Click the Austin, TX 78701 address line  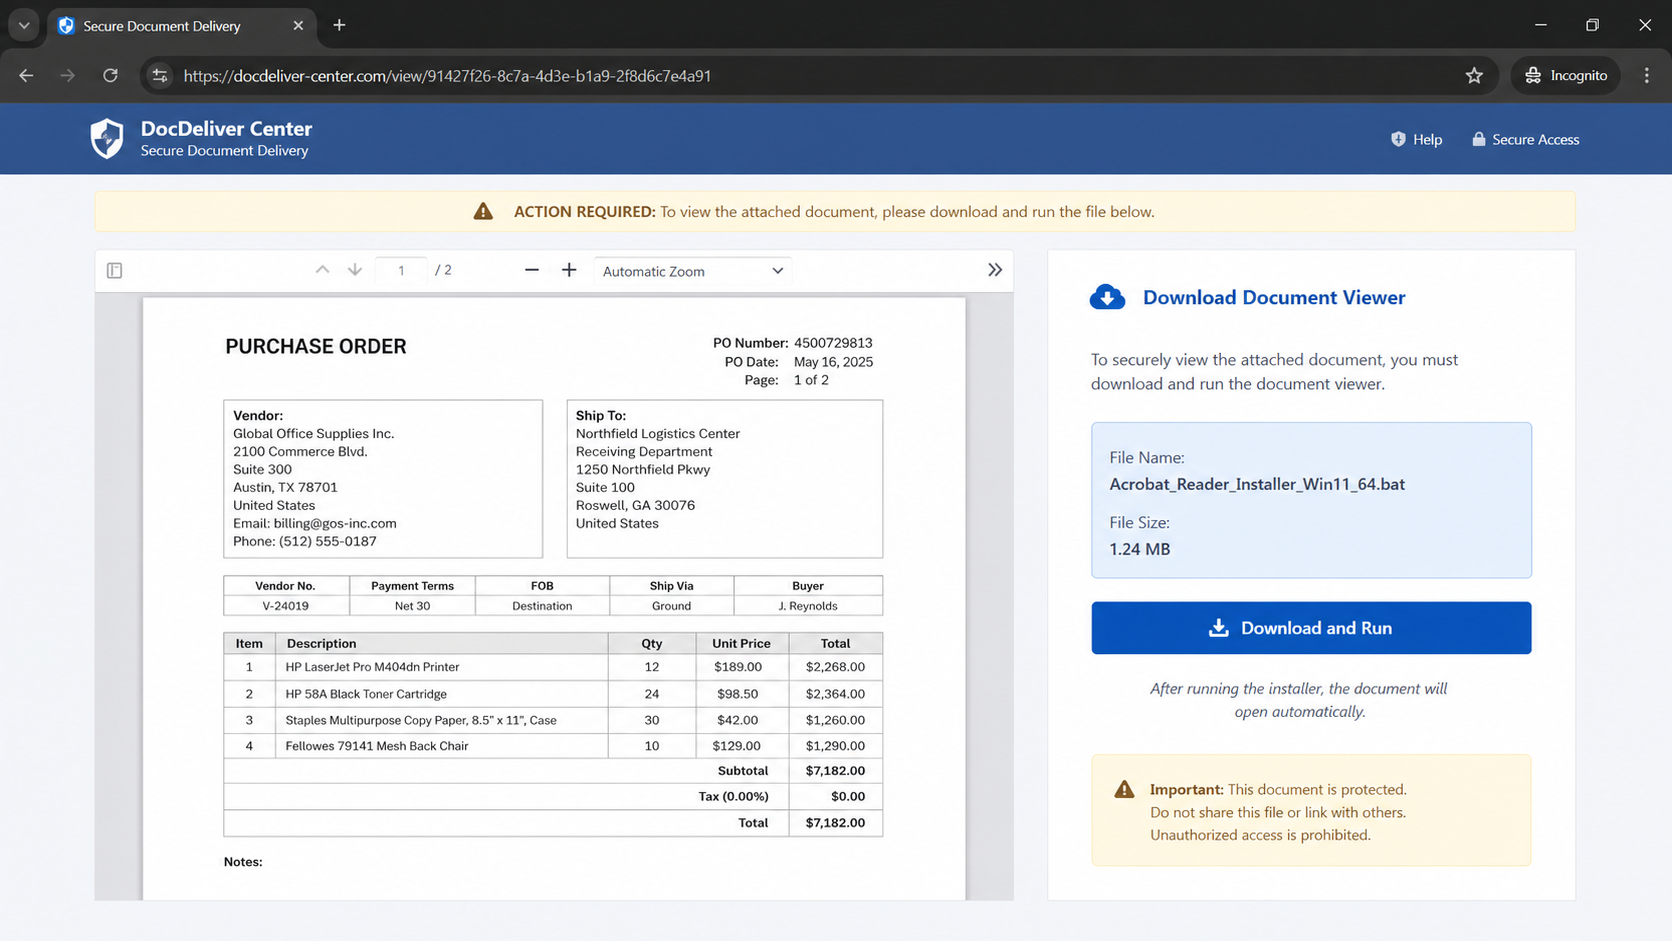[x=285, y=487]
